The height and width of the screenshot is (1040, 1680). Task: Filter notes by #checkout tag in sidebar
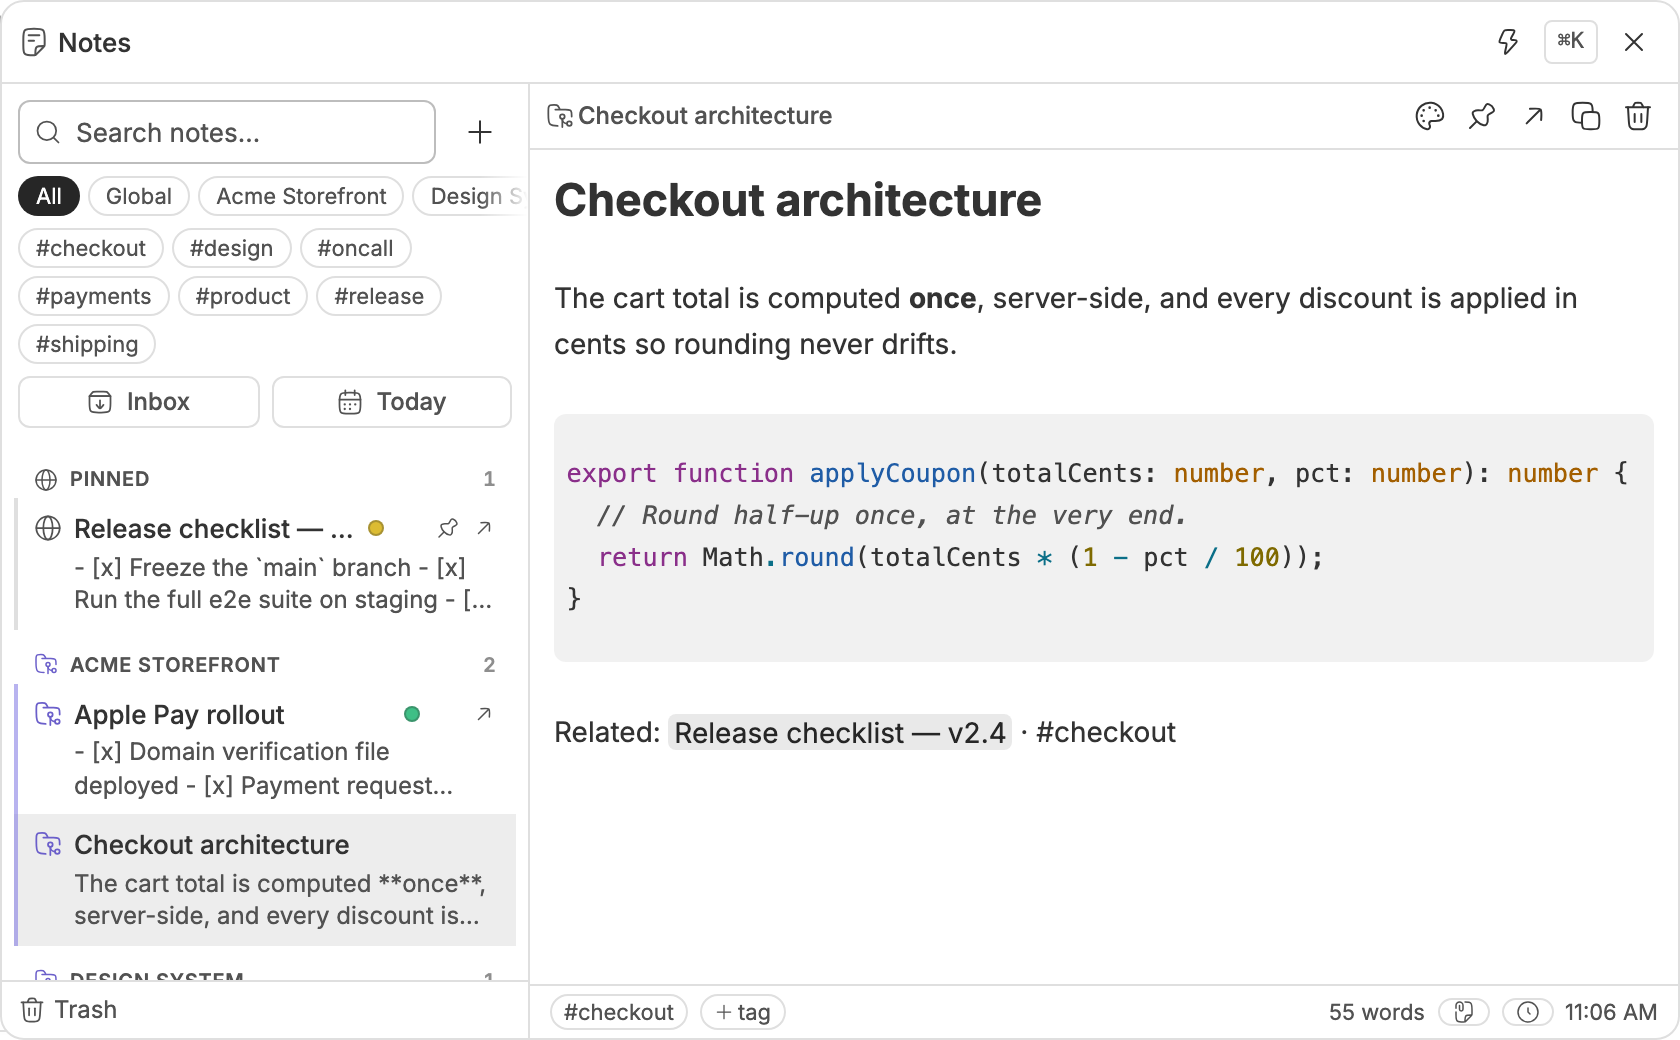90,248
